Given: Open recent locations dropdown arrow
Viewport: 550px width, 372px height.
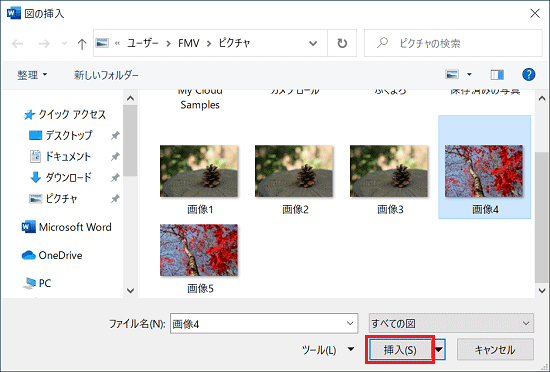Looking at the screenshot, I should click(64, 43).
